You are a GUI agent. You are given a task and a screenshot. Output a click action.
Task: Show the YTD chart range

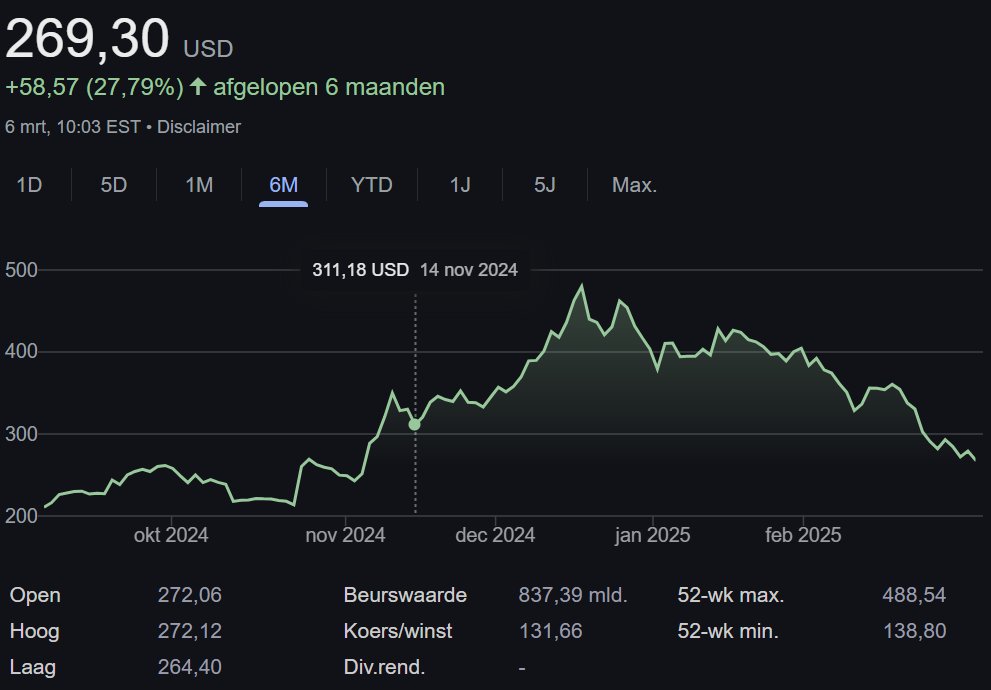click(x=372, y=185)
